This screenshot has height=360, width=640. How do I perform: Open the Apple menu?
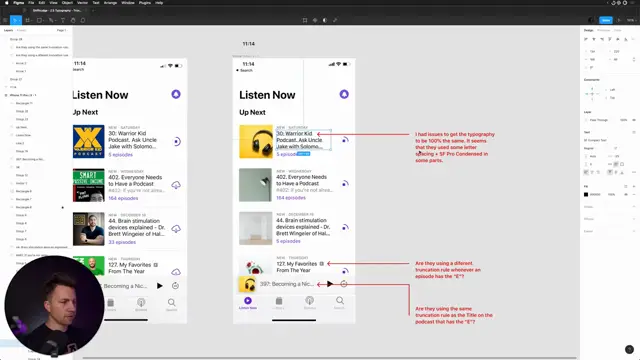pyautogui.click(x=7, y=2)
